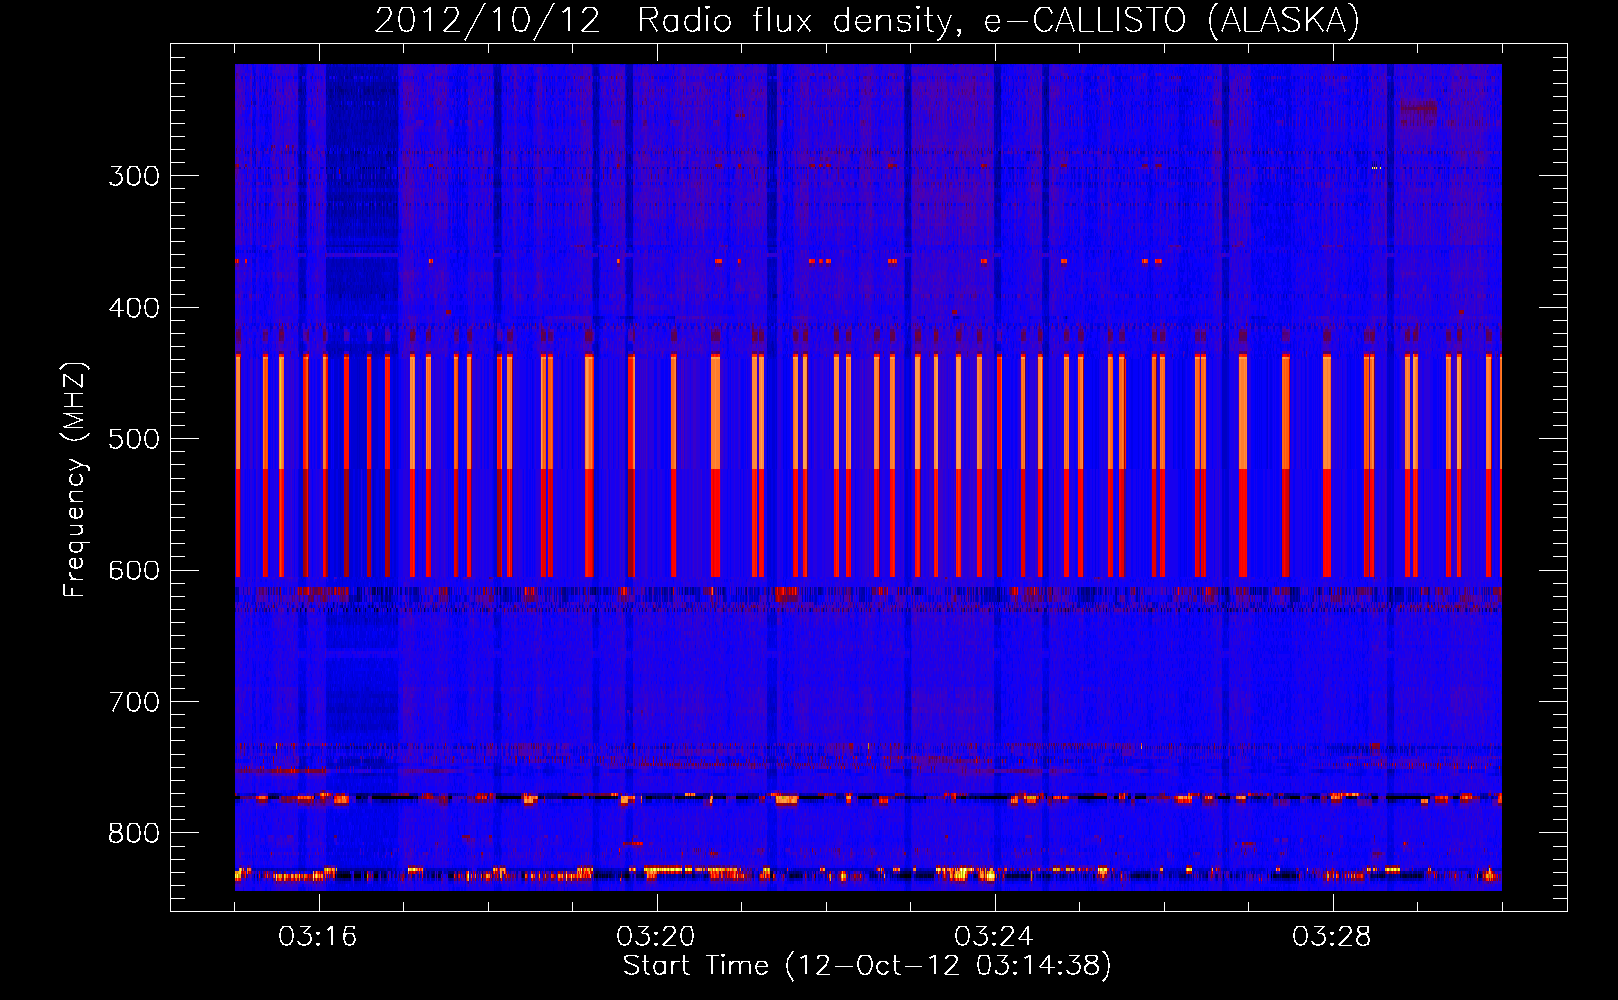This screenshot has height=1000, width=1618.
Task: Click the 700 frequency tick label
Action: point(134,702)
